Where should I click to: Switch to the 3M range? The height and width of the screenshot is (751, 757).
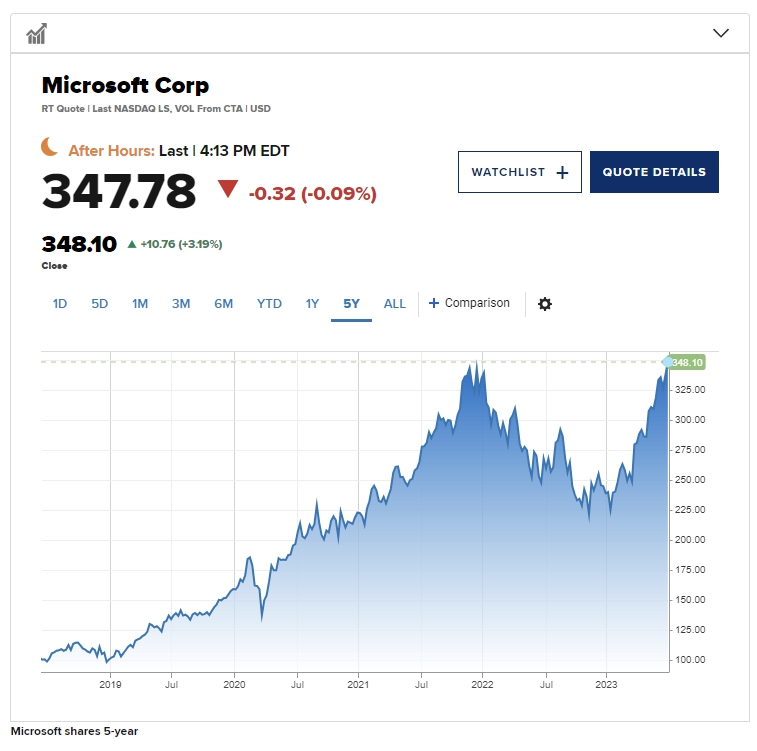[x=181, y=304]
